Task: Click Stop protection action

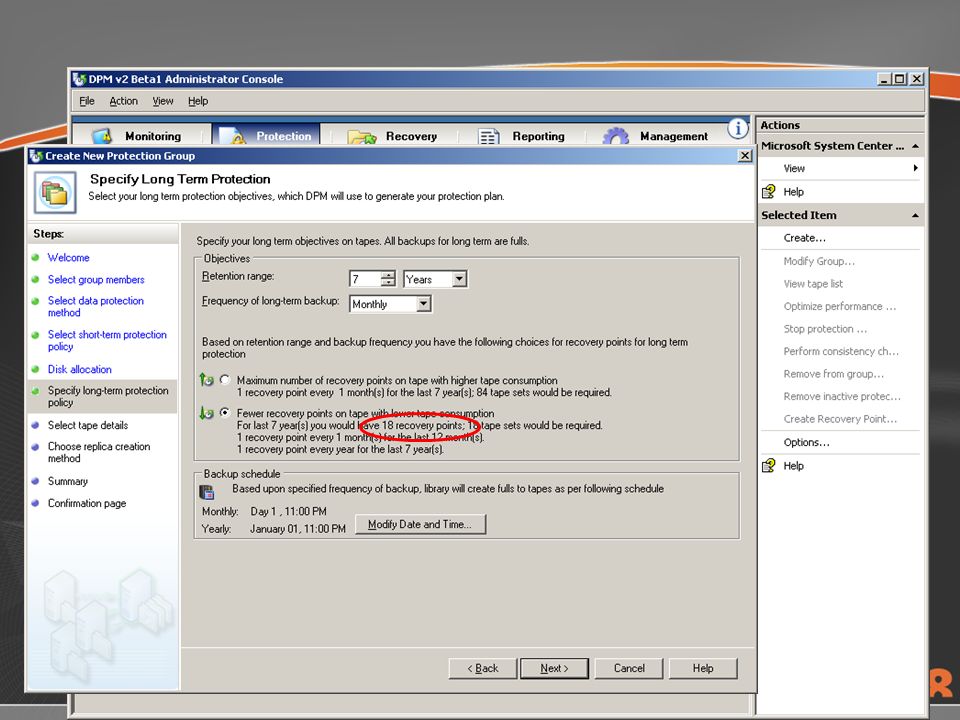Action: [825, 329]
